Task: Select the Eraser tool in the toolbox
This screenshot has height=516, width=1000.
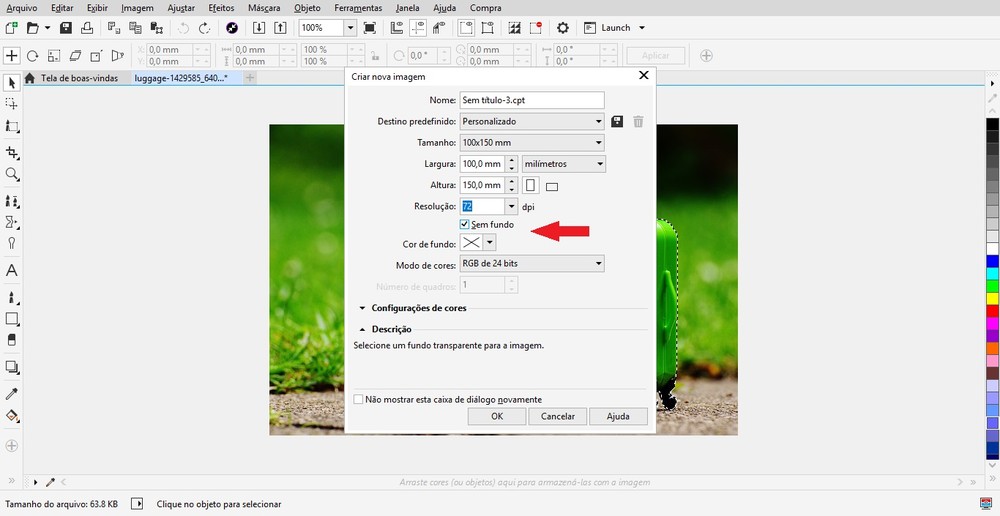Action: click(x=11, y=340)
